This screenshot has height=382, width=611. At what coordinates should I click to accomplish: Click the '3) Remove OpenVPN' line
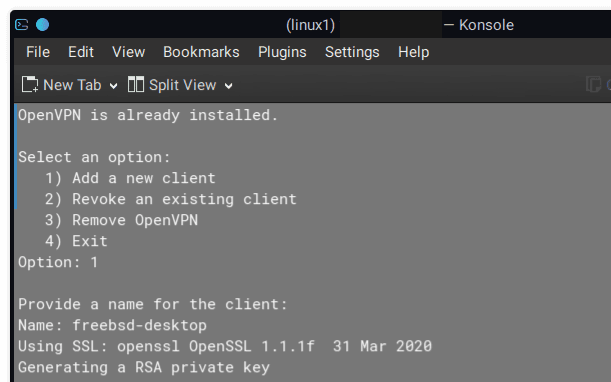pyautogui.click(x=121, y=221)
